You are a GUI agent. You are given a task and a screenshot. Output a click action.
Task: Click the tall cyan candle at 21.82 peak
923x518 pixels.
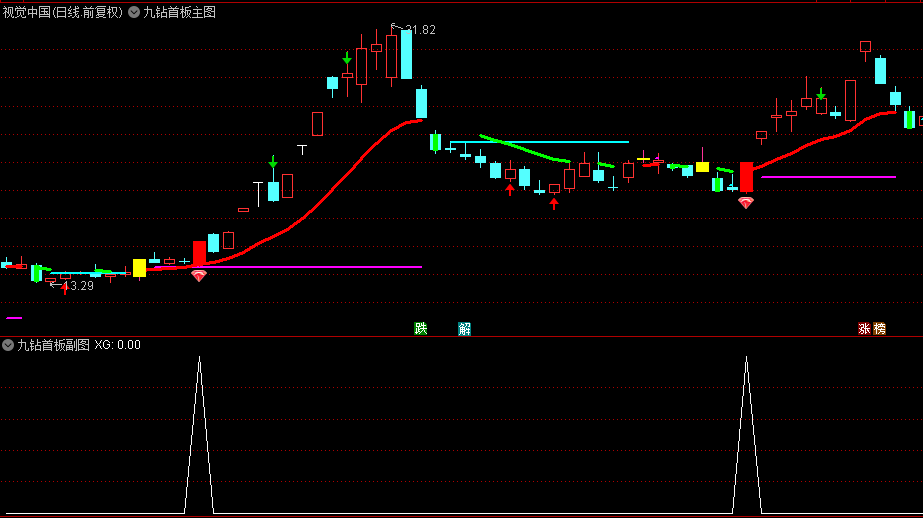tap(406, 54)
